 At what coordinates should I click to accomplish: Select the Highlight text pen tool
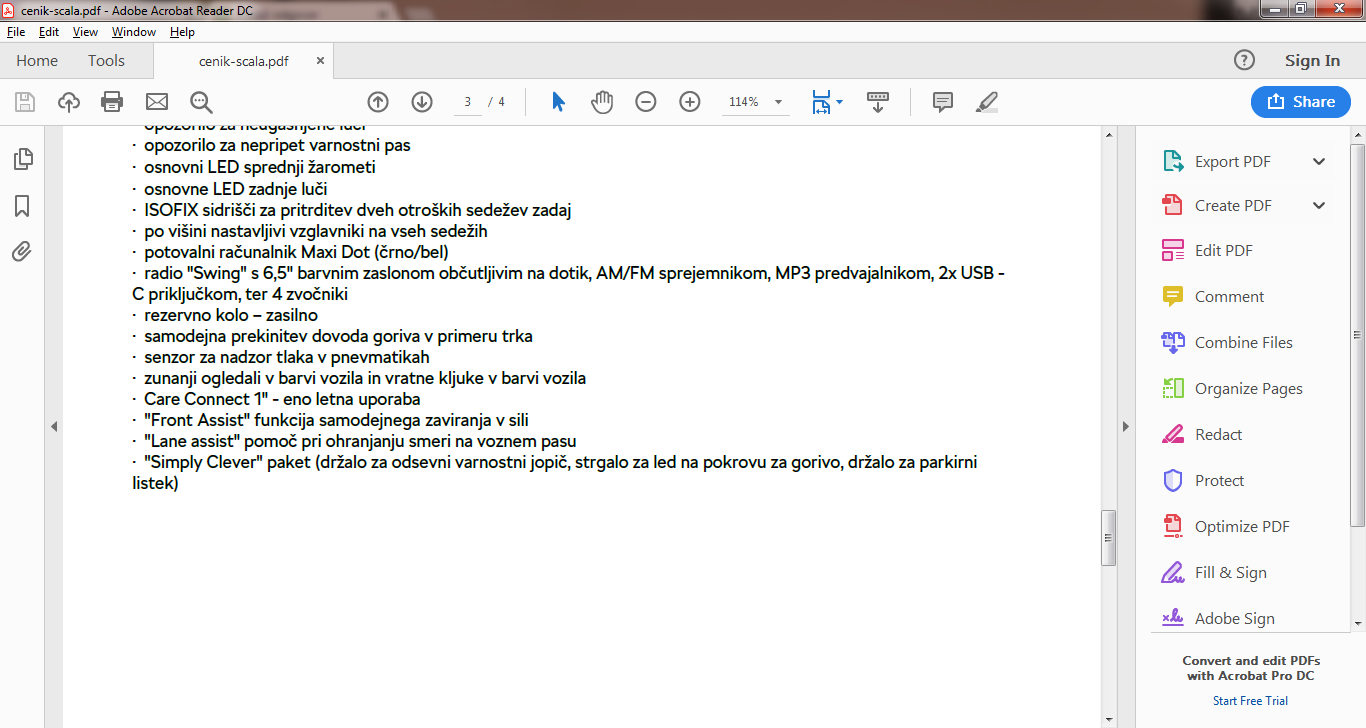pos(986,101)
